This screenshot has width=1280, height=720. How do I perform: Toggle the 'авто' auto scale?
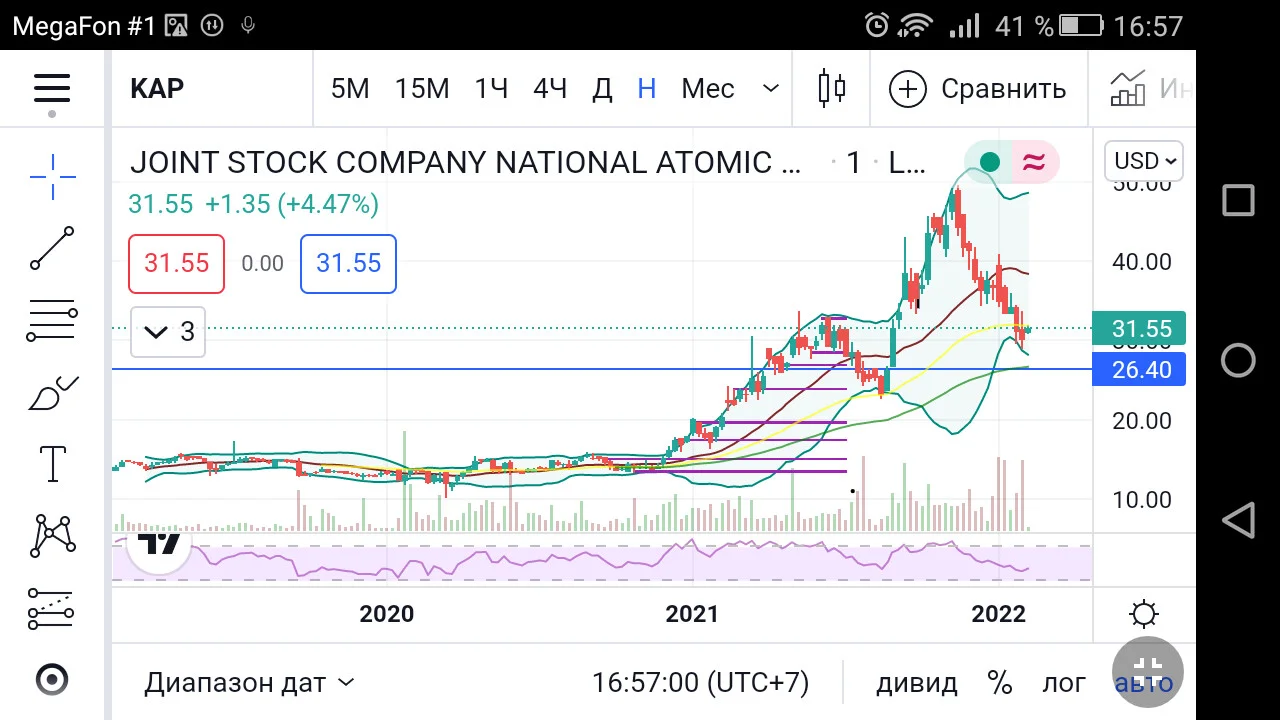click(x=1144, y=683)
